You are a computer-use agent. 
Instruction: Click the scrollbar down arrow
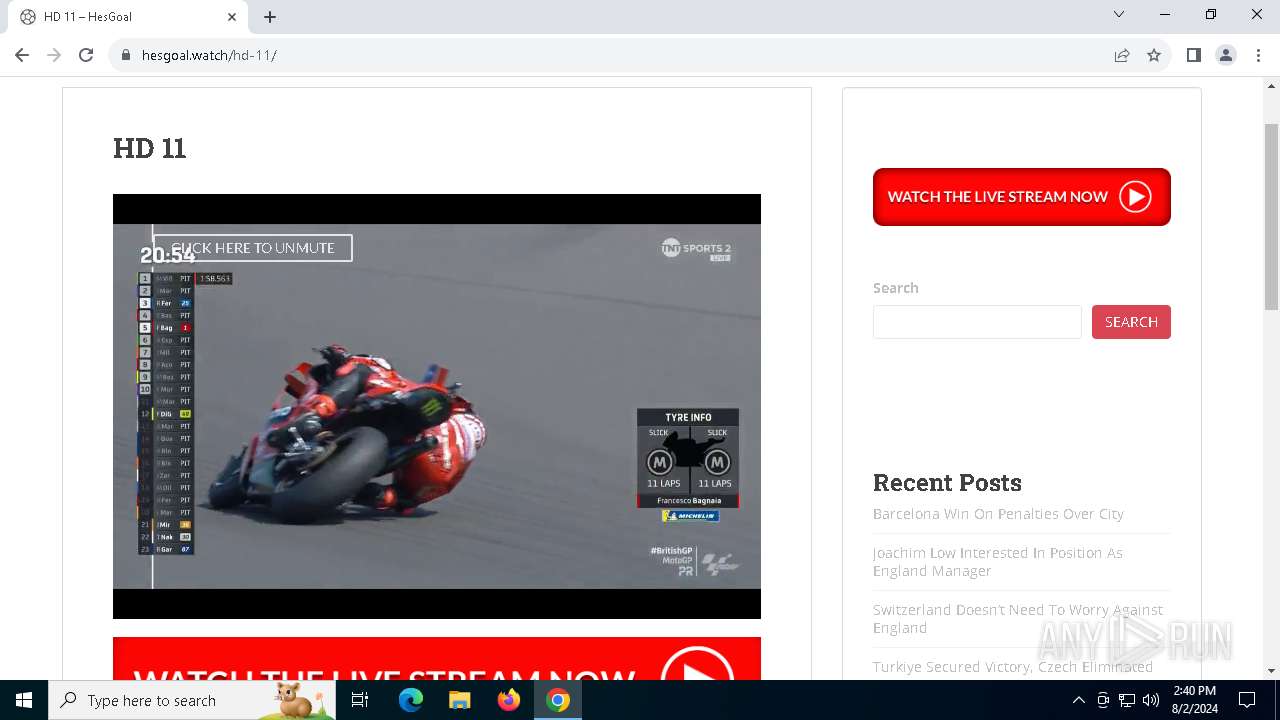click(x=1271, y=671)
